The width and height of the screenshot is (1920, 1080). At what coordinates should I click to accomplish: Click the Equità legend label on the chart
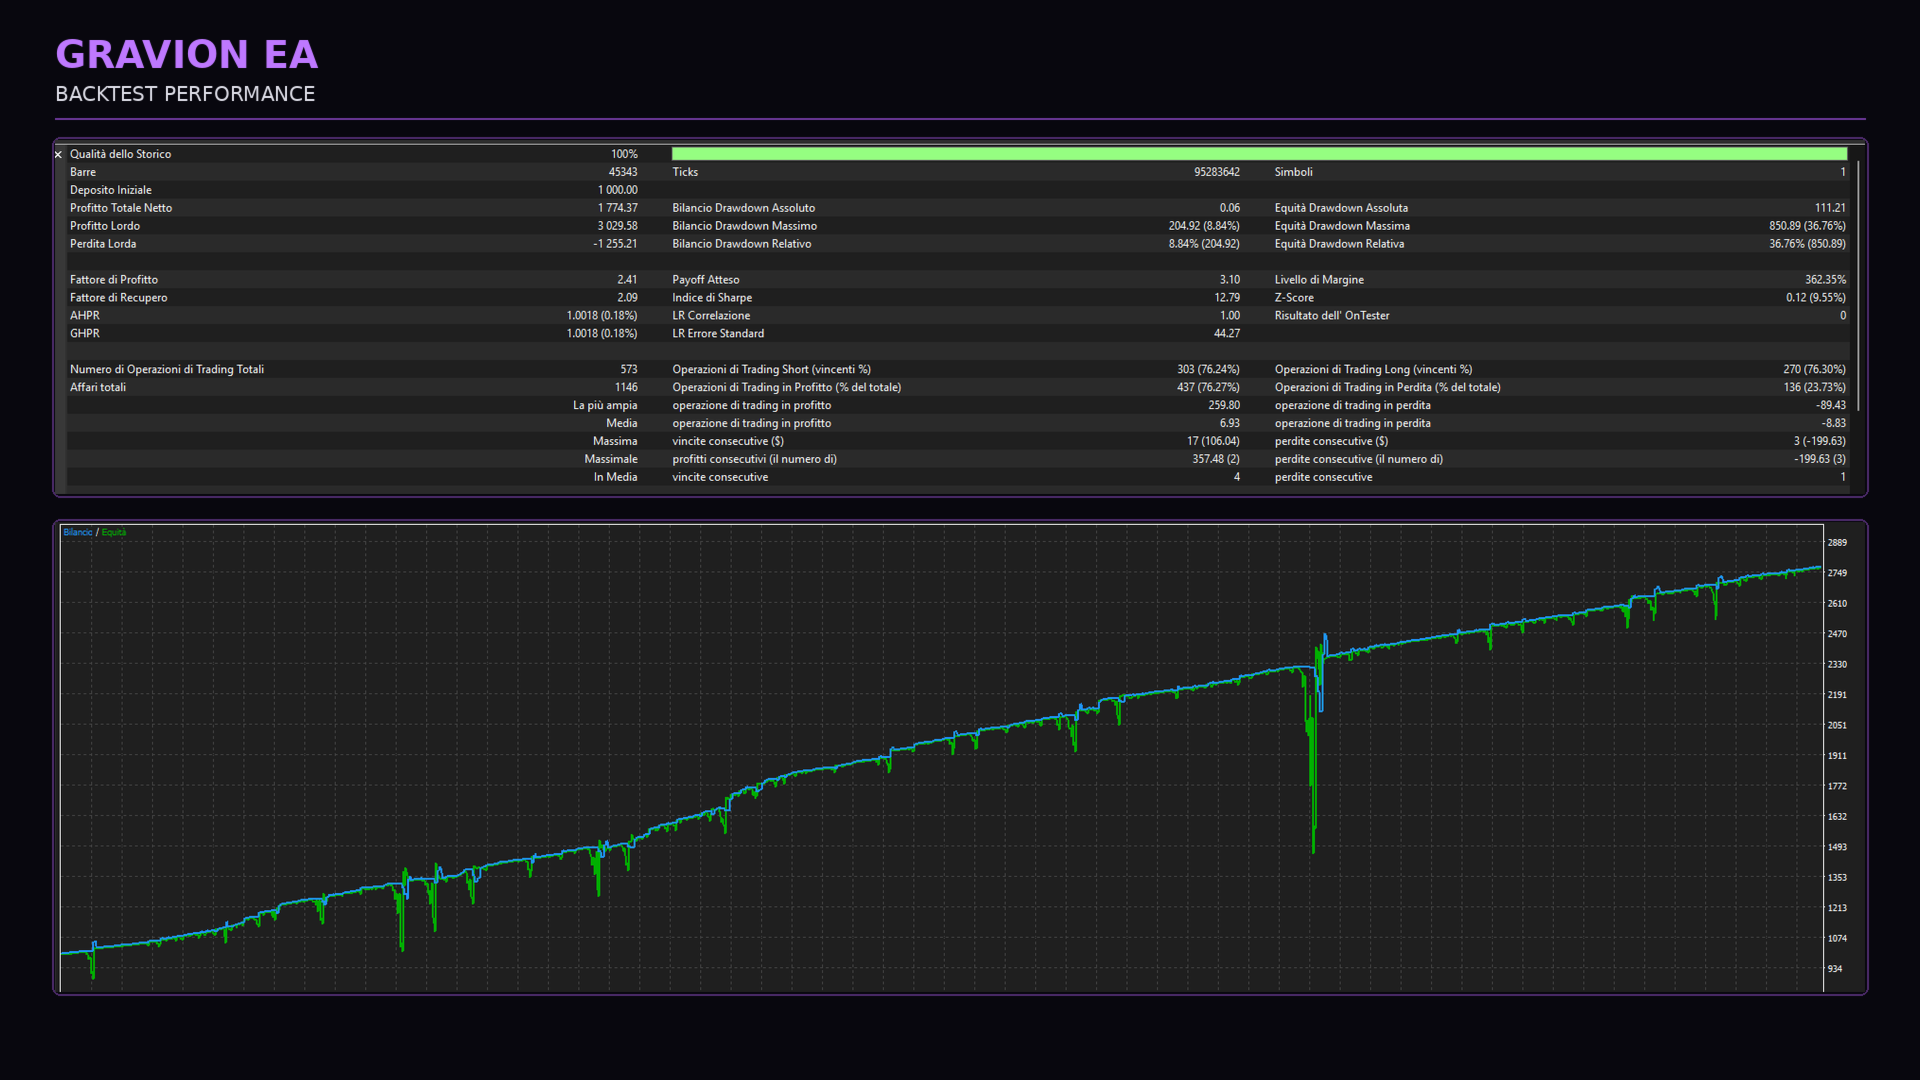click(x=114, y=532)
